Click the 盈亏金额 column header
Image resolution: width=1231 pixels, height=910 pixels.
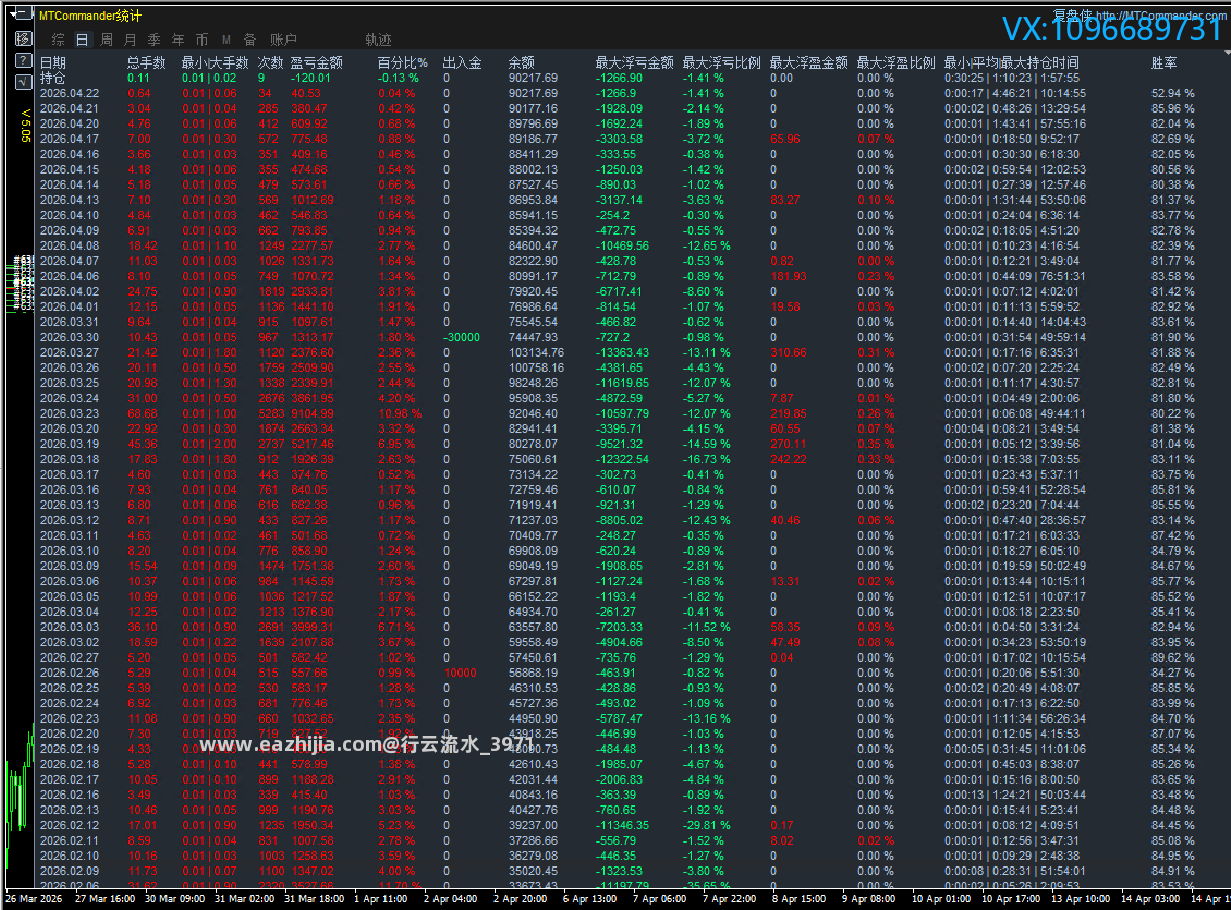click(x=317, y=63)
